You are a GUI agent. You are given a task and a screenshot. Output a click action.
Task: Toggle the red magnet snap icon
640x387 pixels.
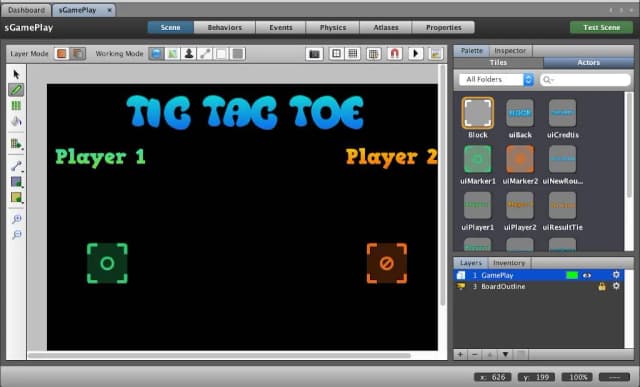coord(394,54)
